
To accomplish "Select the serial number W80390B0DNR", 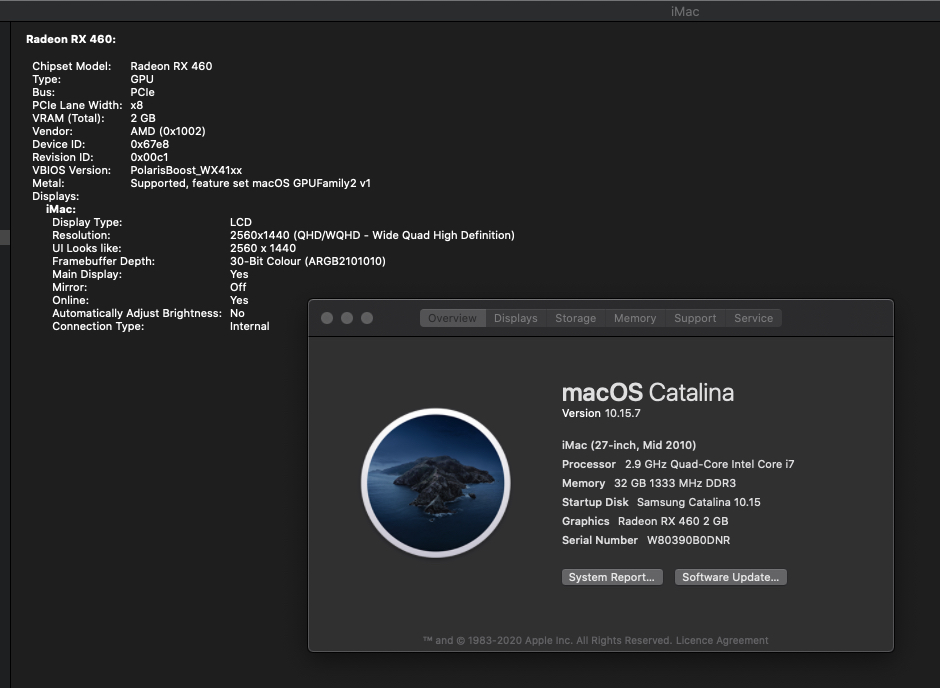I will [688, 540].
